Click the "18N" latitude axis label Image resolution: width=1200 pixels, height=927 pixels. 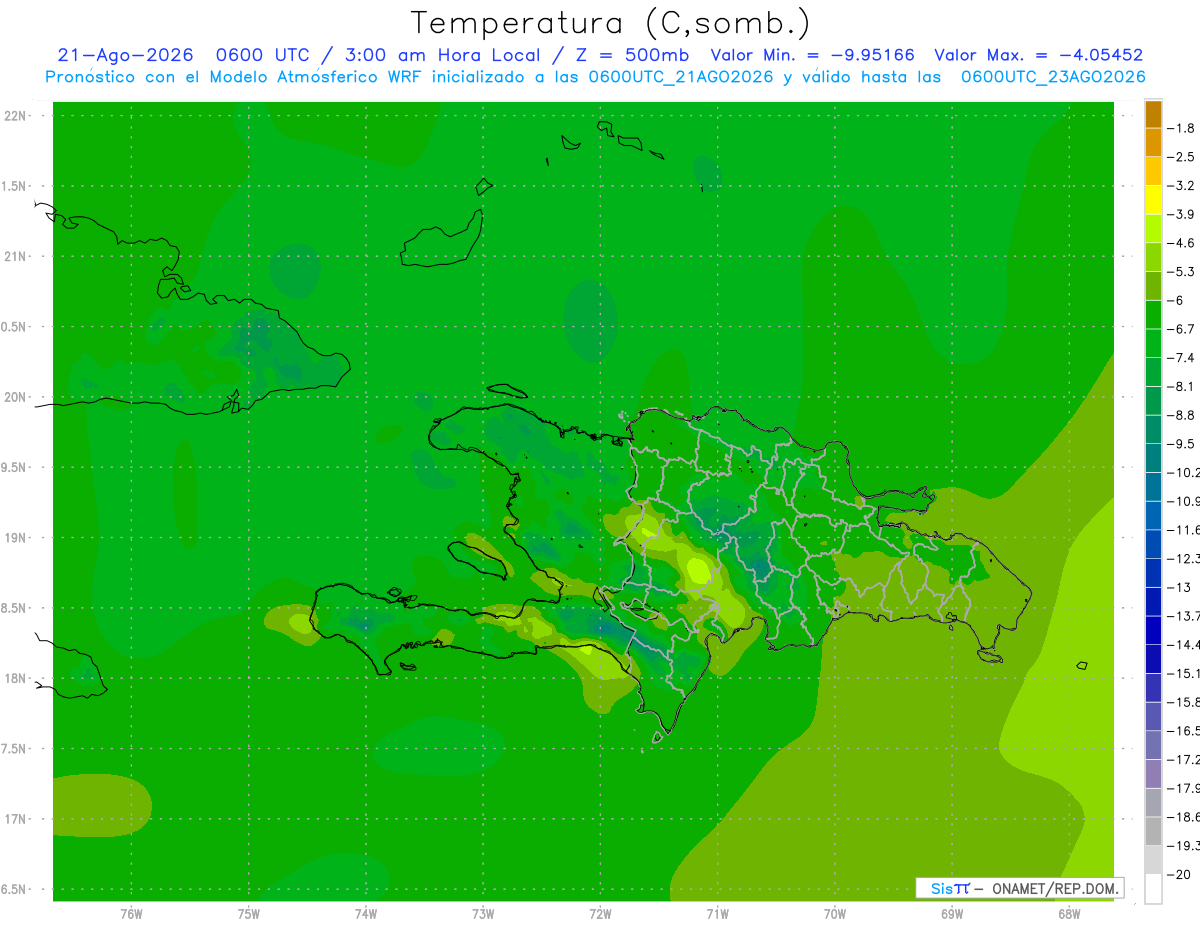pos(14,679)
